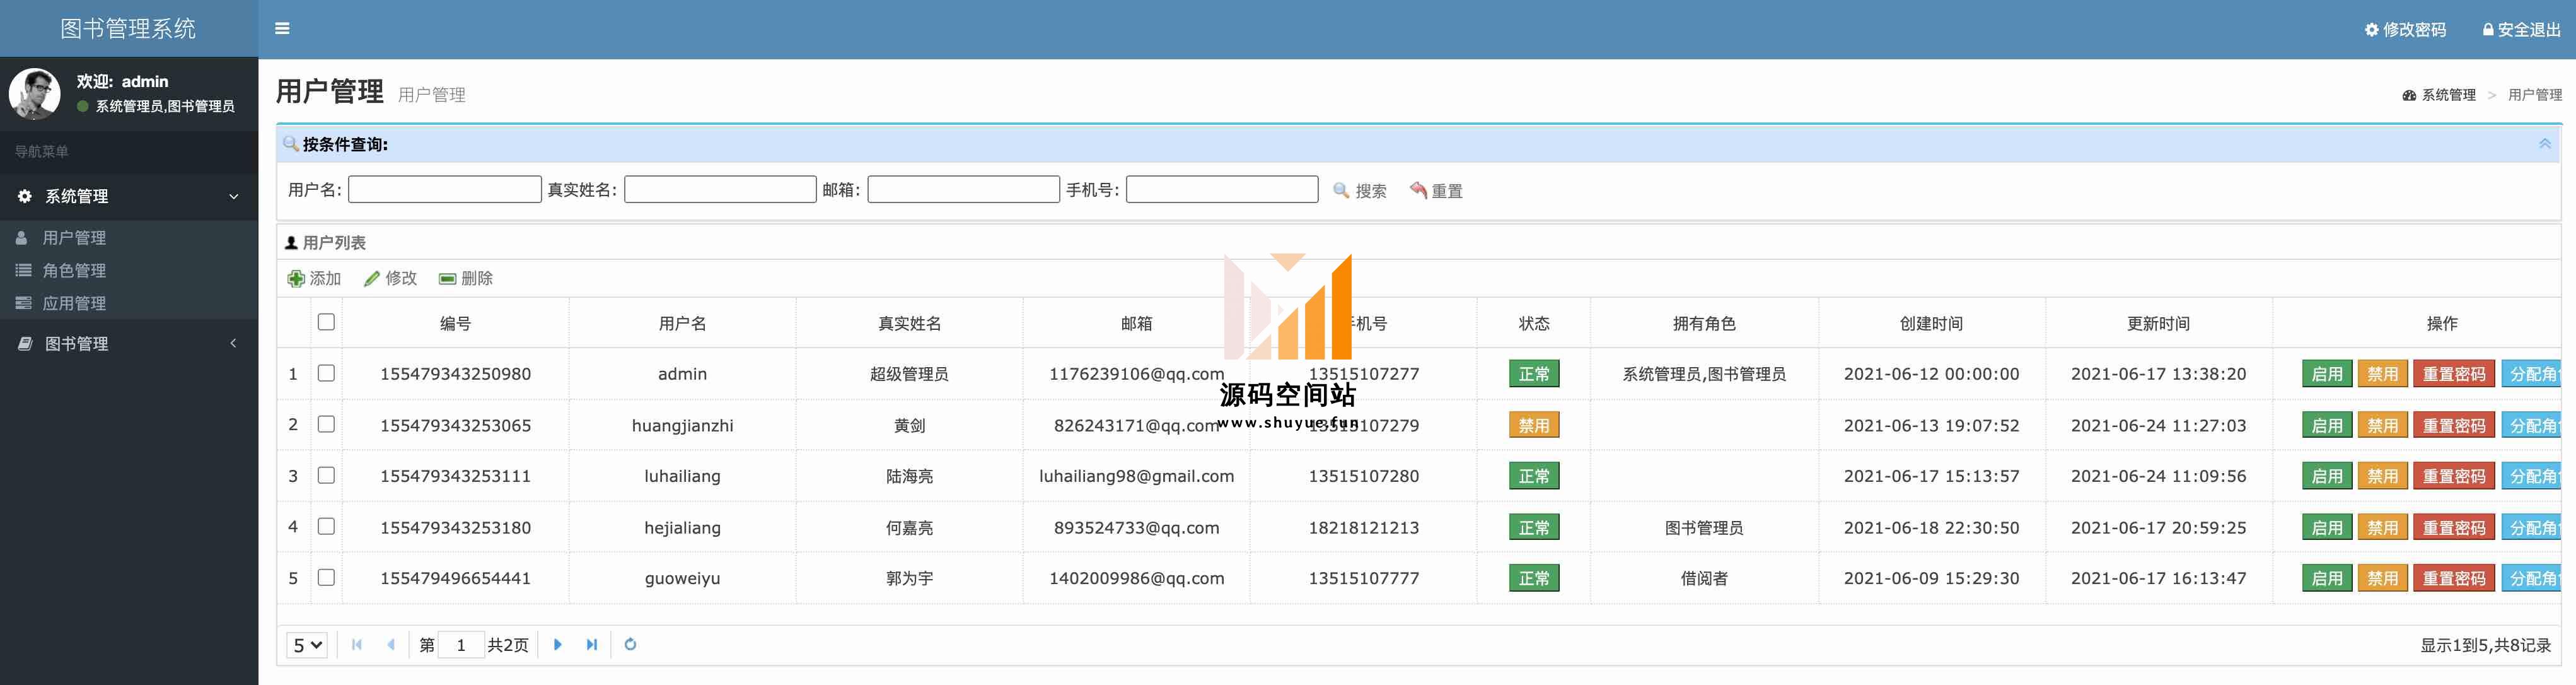Click the 图书管理系统 title logo
Image resolution: width=2576 pixels, height=685 pixels.
pos(128,28)
